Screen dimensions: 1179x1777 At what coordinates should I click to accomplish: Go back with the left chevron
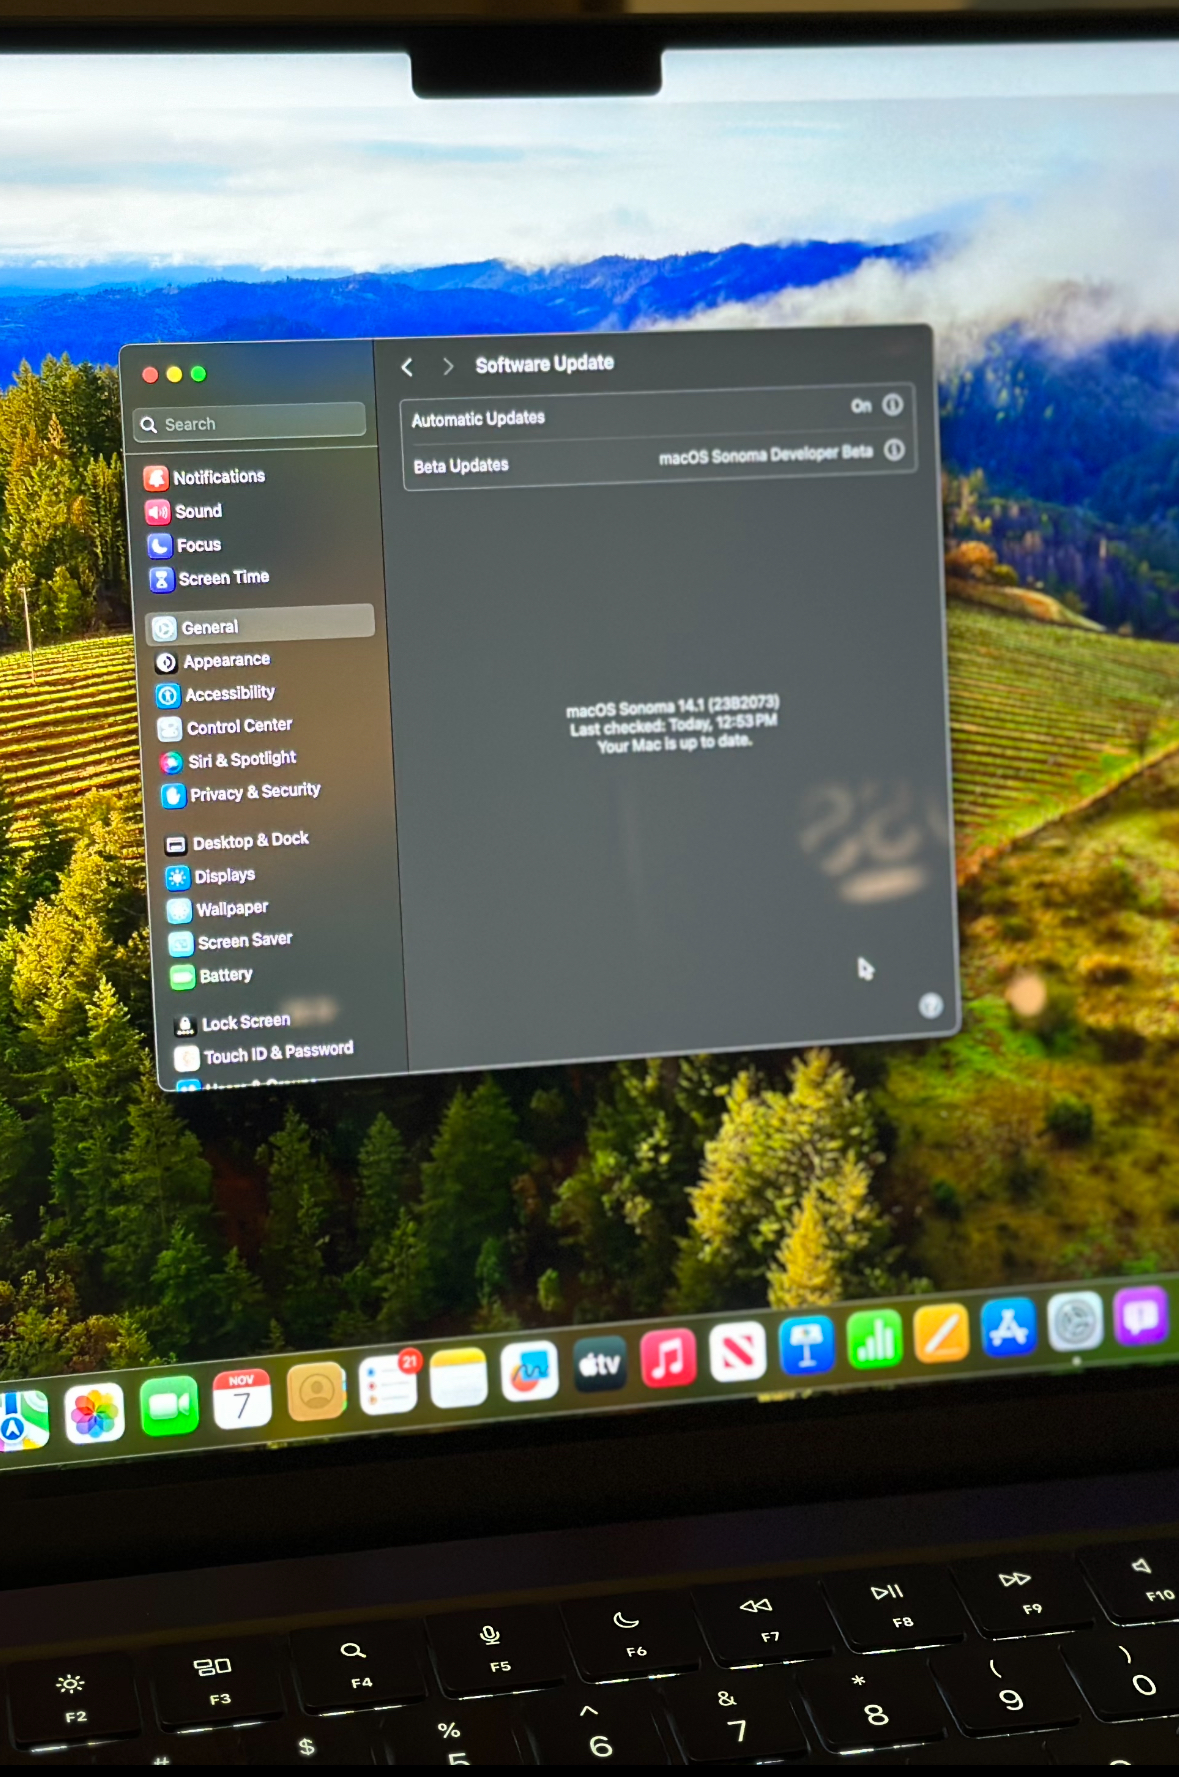(407, 367)
